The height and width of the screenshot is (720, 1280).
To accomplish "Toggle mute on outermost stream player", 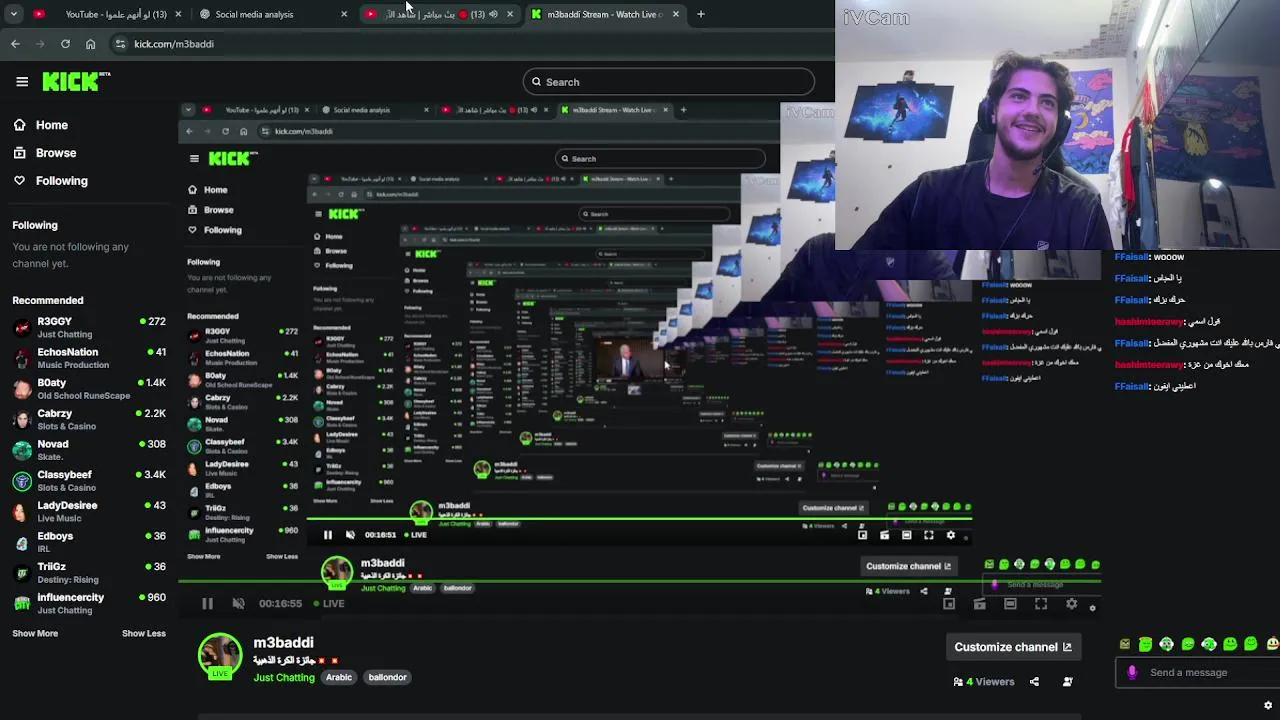I will click(x=238, y=604).
